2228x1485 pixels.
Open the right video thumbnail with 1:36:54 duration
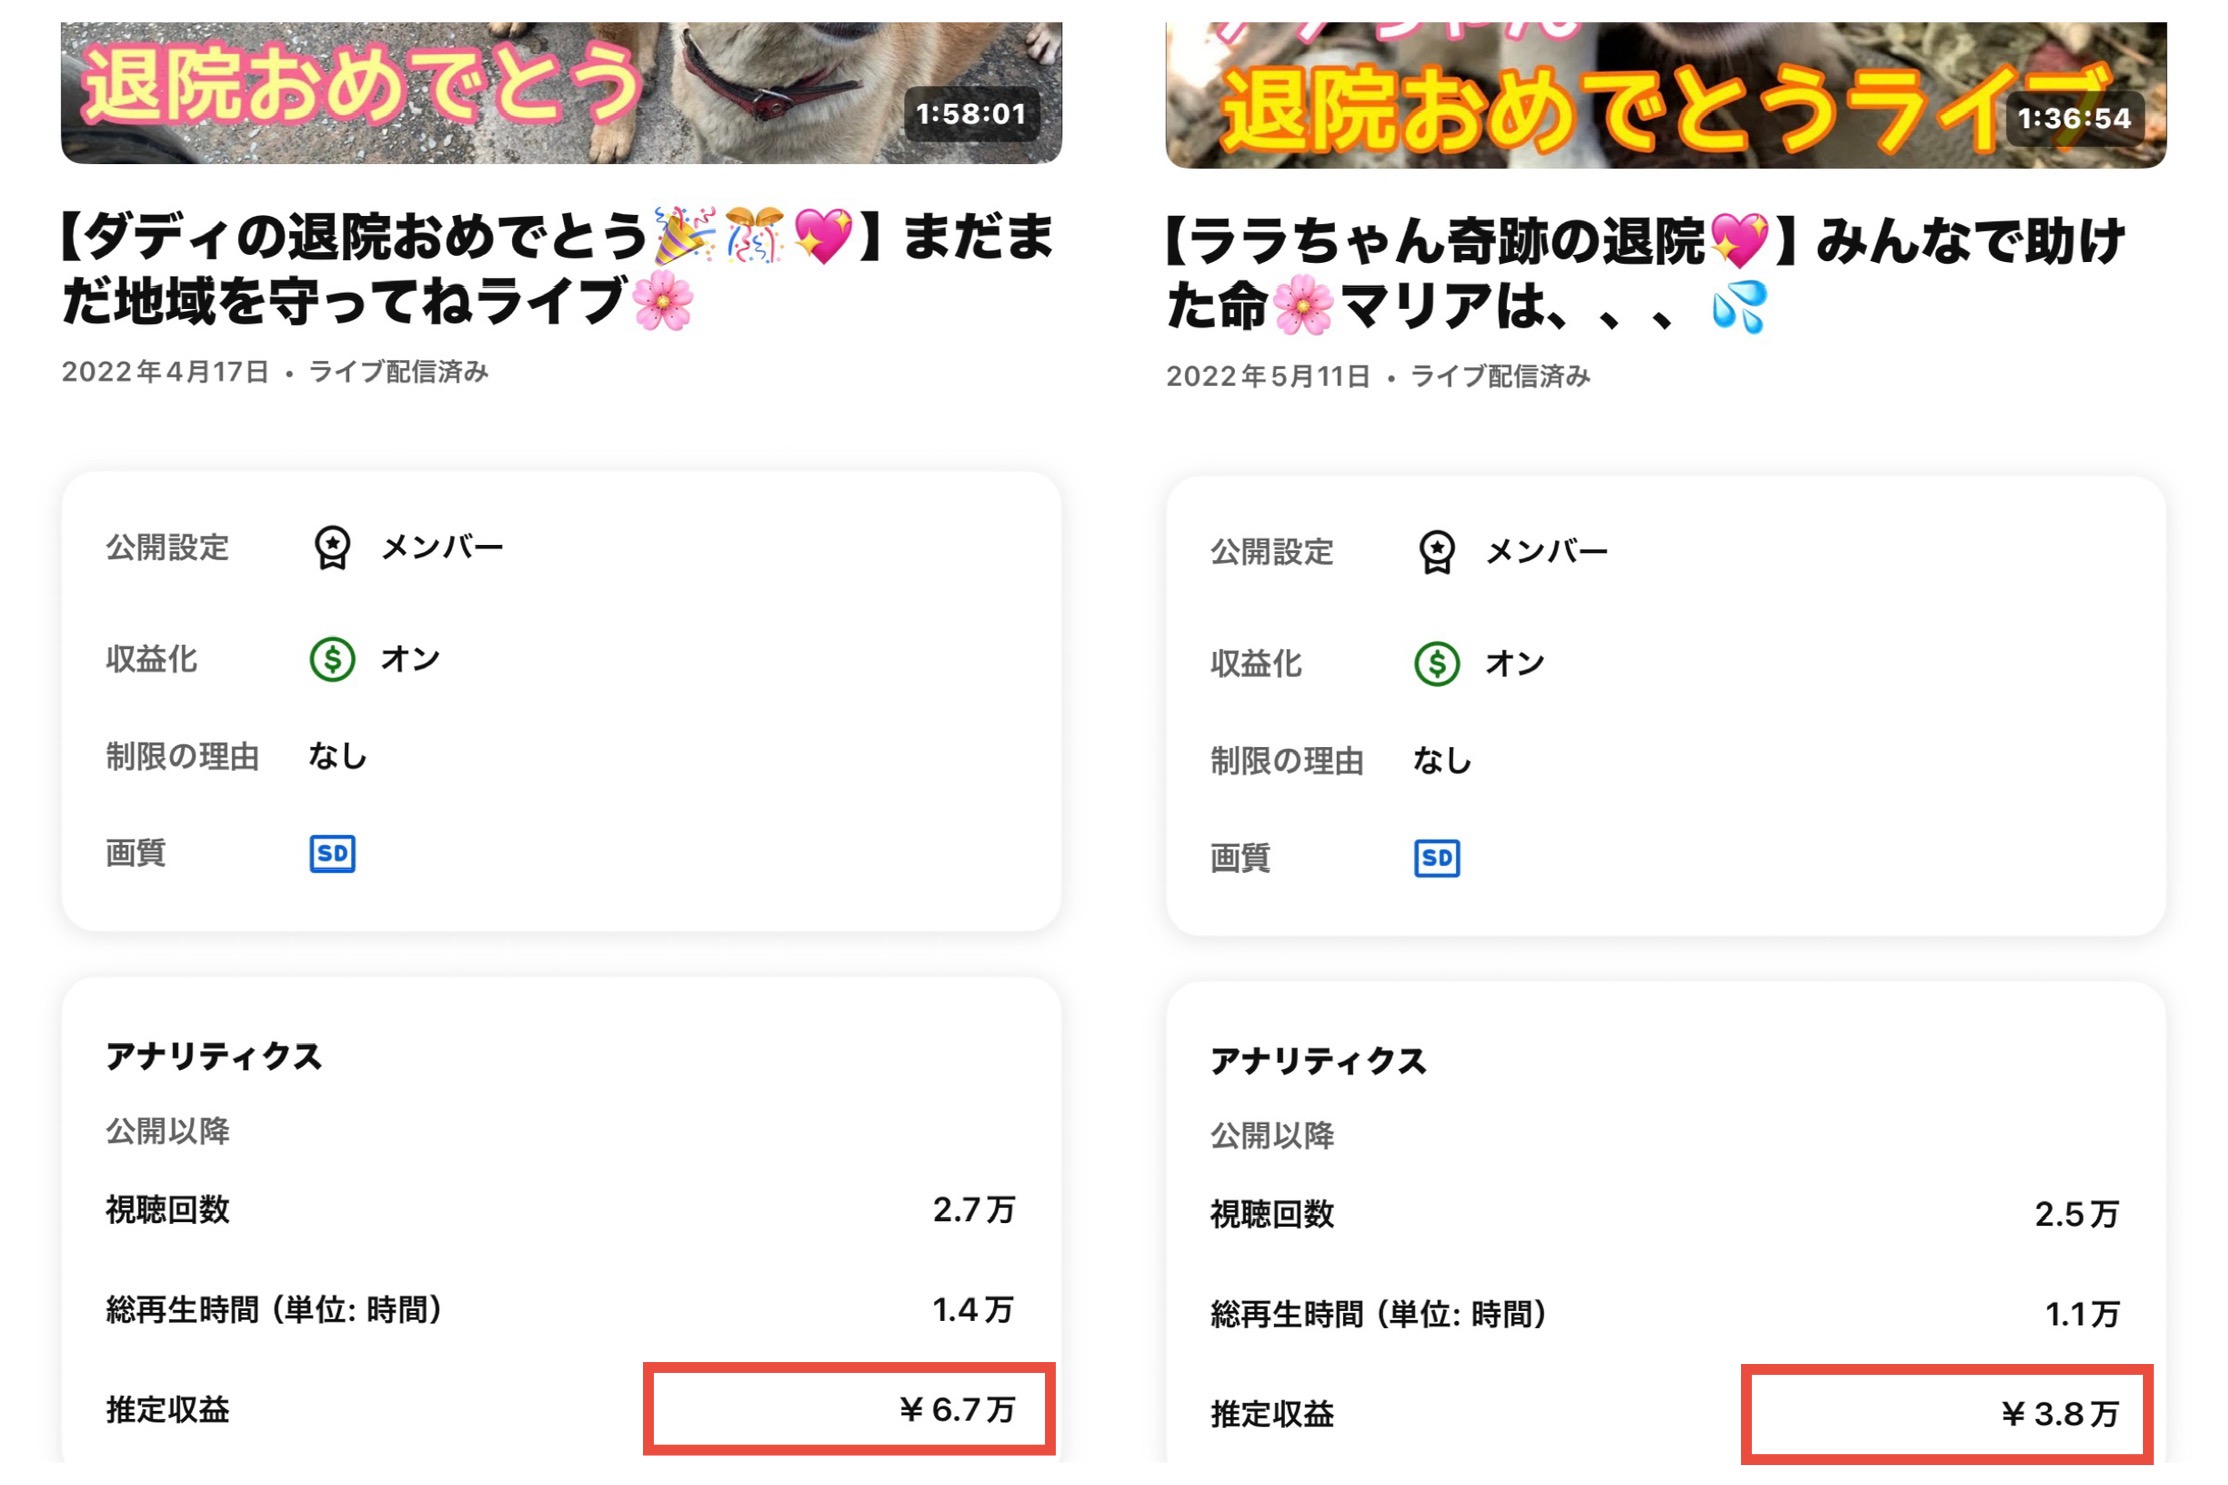[x=1665, y=95]
